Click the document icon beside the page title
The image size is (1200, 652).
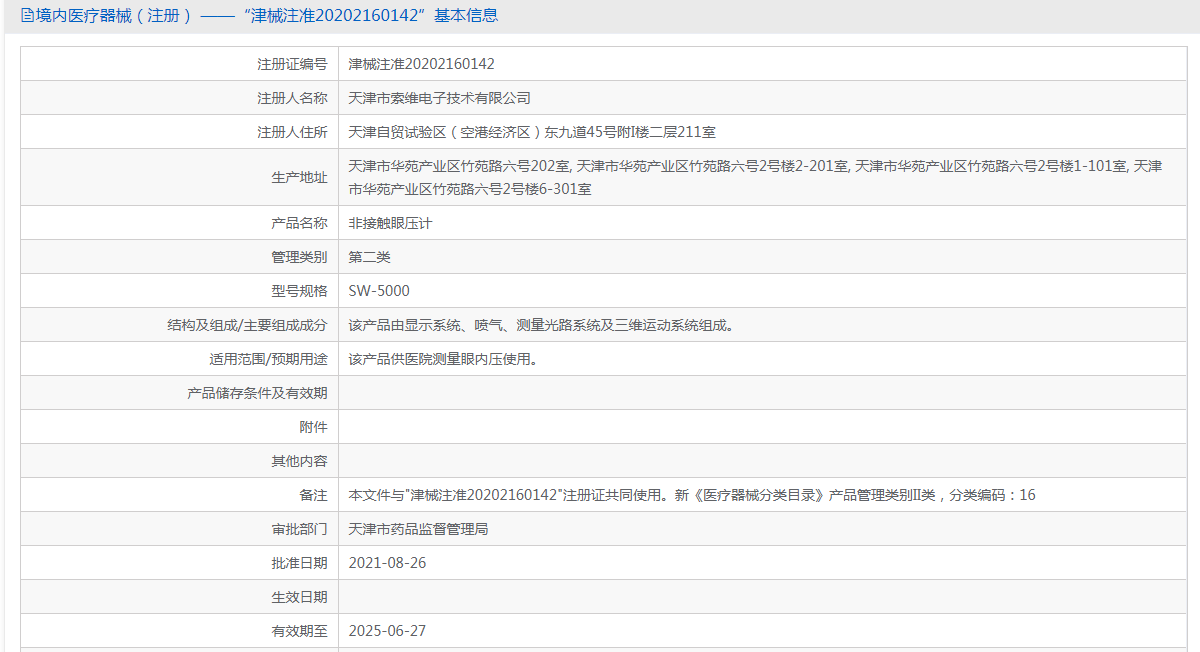[28, 16]
